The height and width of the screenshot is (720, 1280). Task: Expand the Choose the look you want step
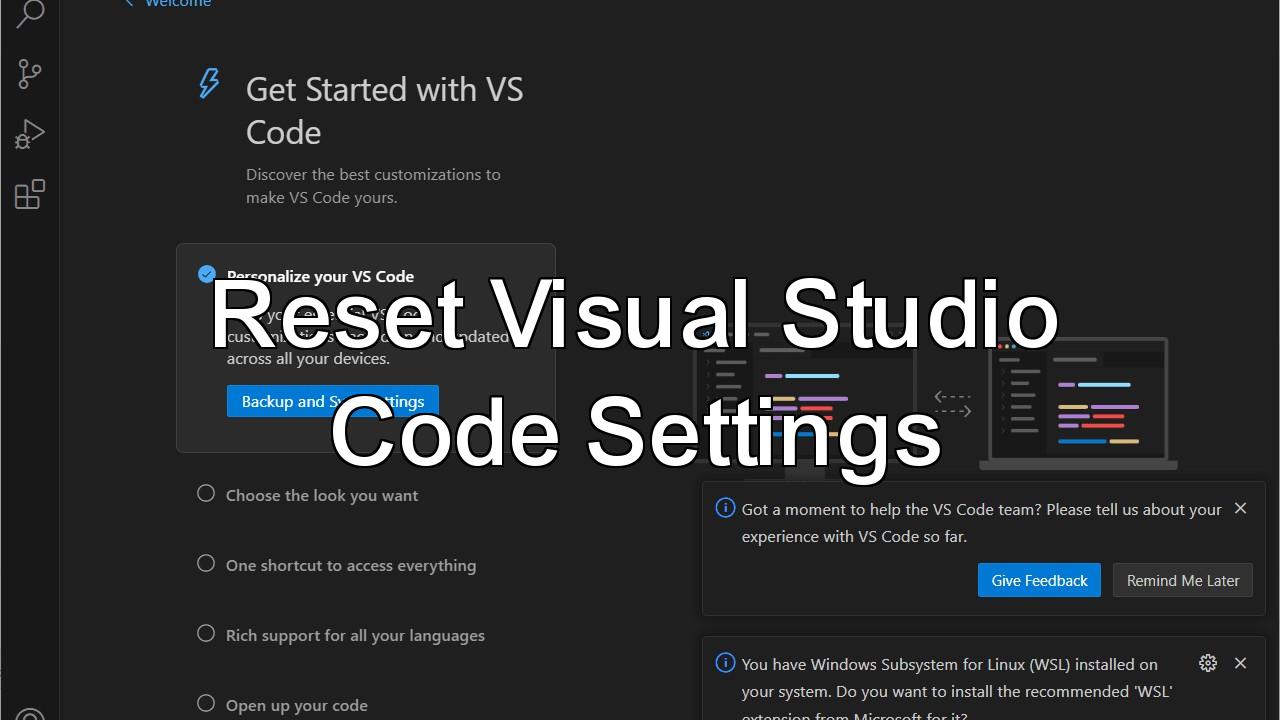[x=322, y=495]
